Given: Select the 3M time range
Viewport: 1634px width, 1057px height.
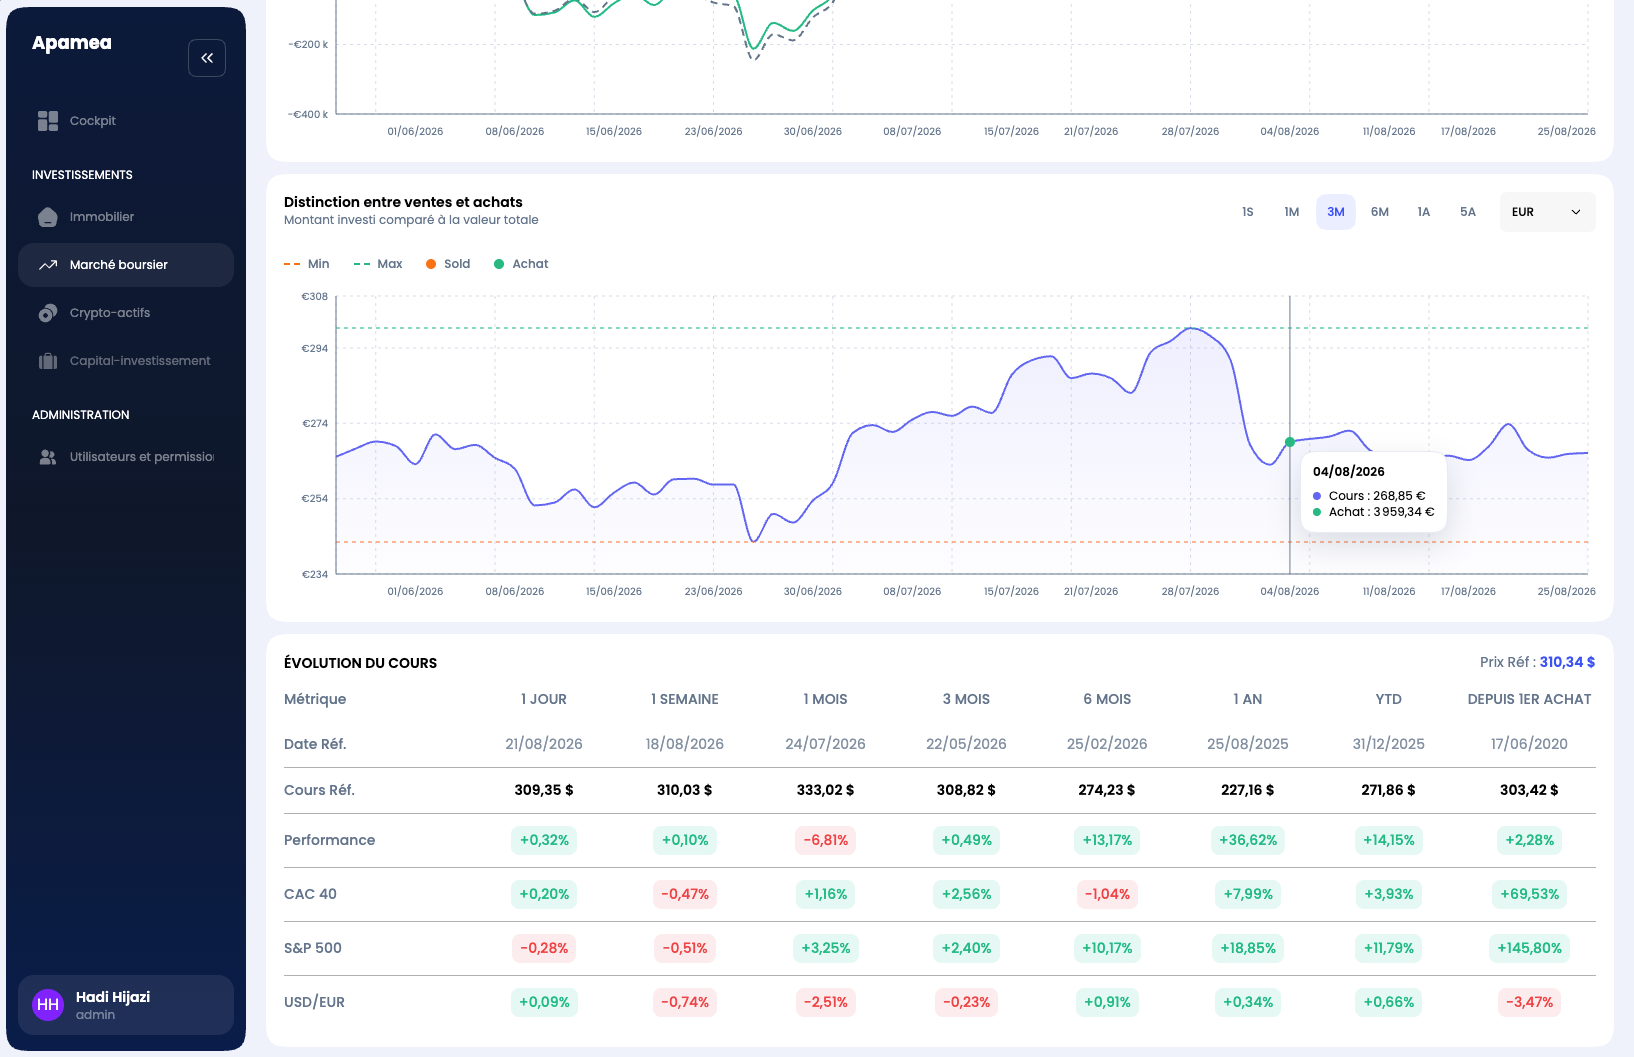Looking at the screenshot, I should pos(1336,212).
